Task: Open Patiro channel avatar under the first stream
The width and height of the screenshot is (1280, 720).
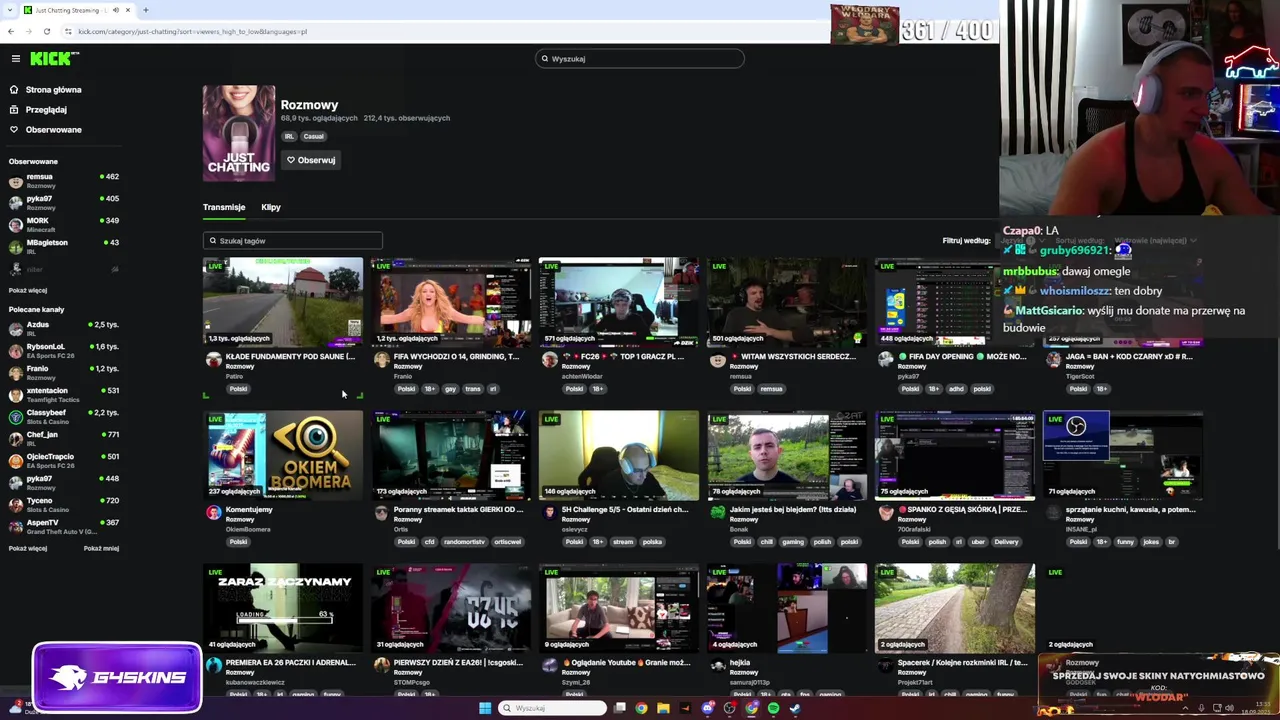Action: (x=213, y=360)
